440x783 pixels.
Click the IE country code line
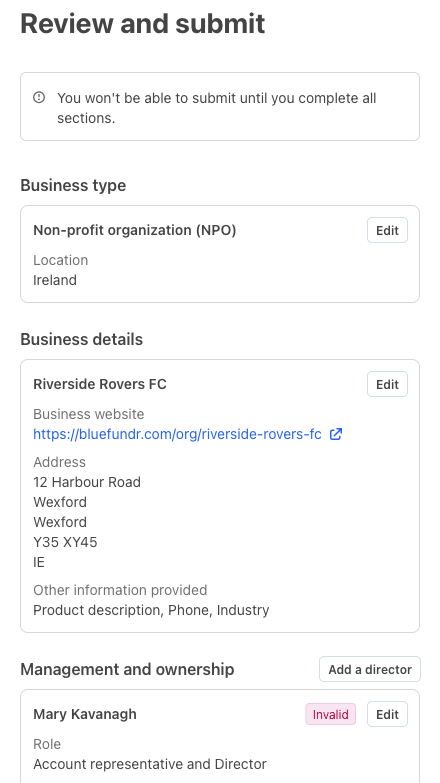[39, 562]
